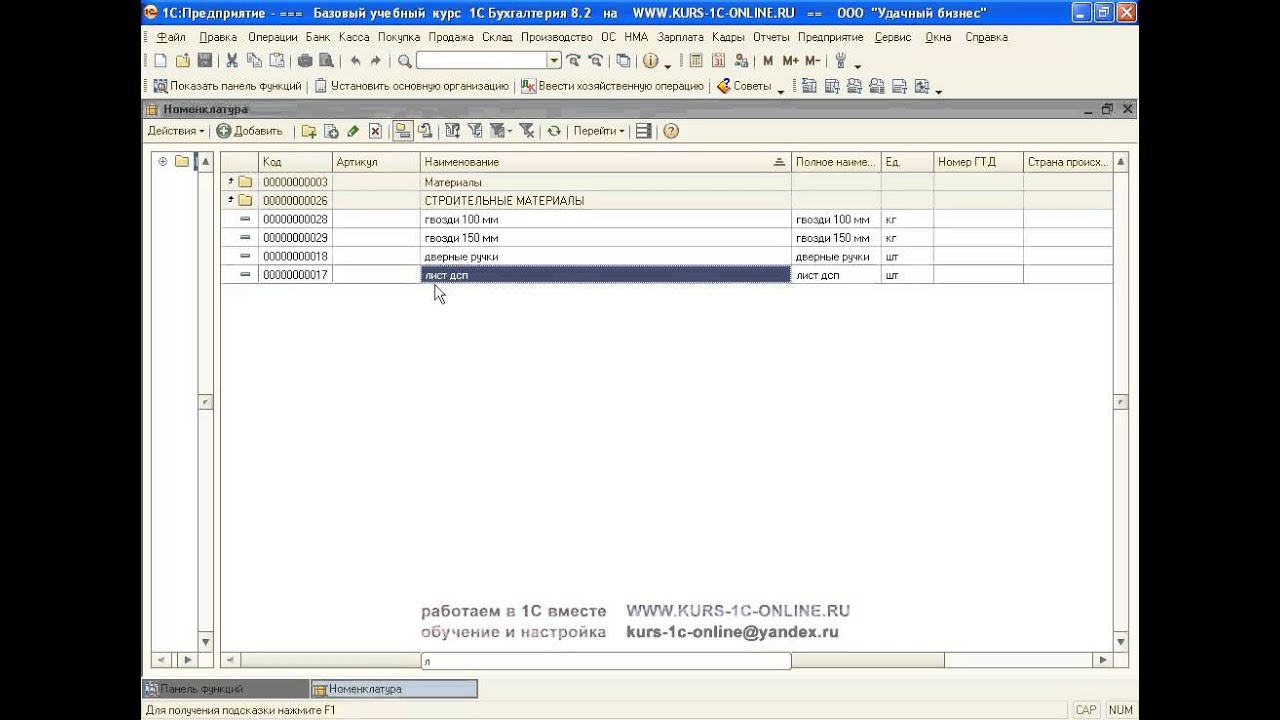Click the search text input field
Image resolution: width=1280 pixels, height=720 pixels.
tap(482, 61)
